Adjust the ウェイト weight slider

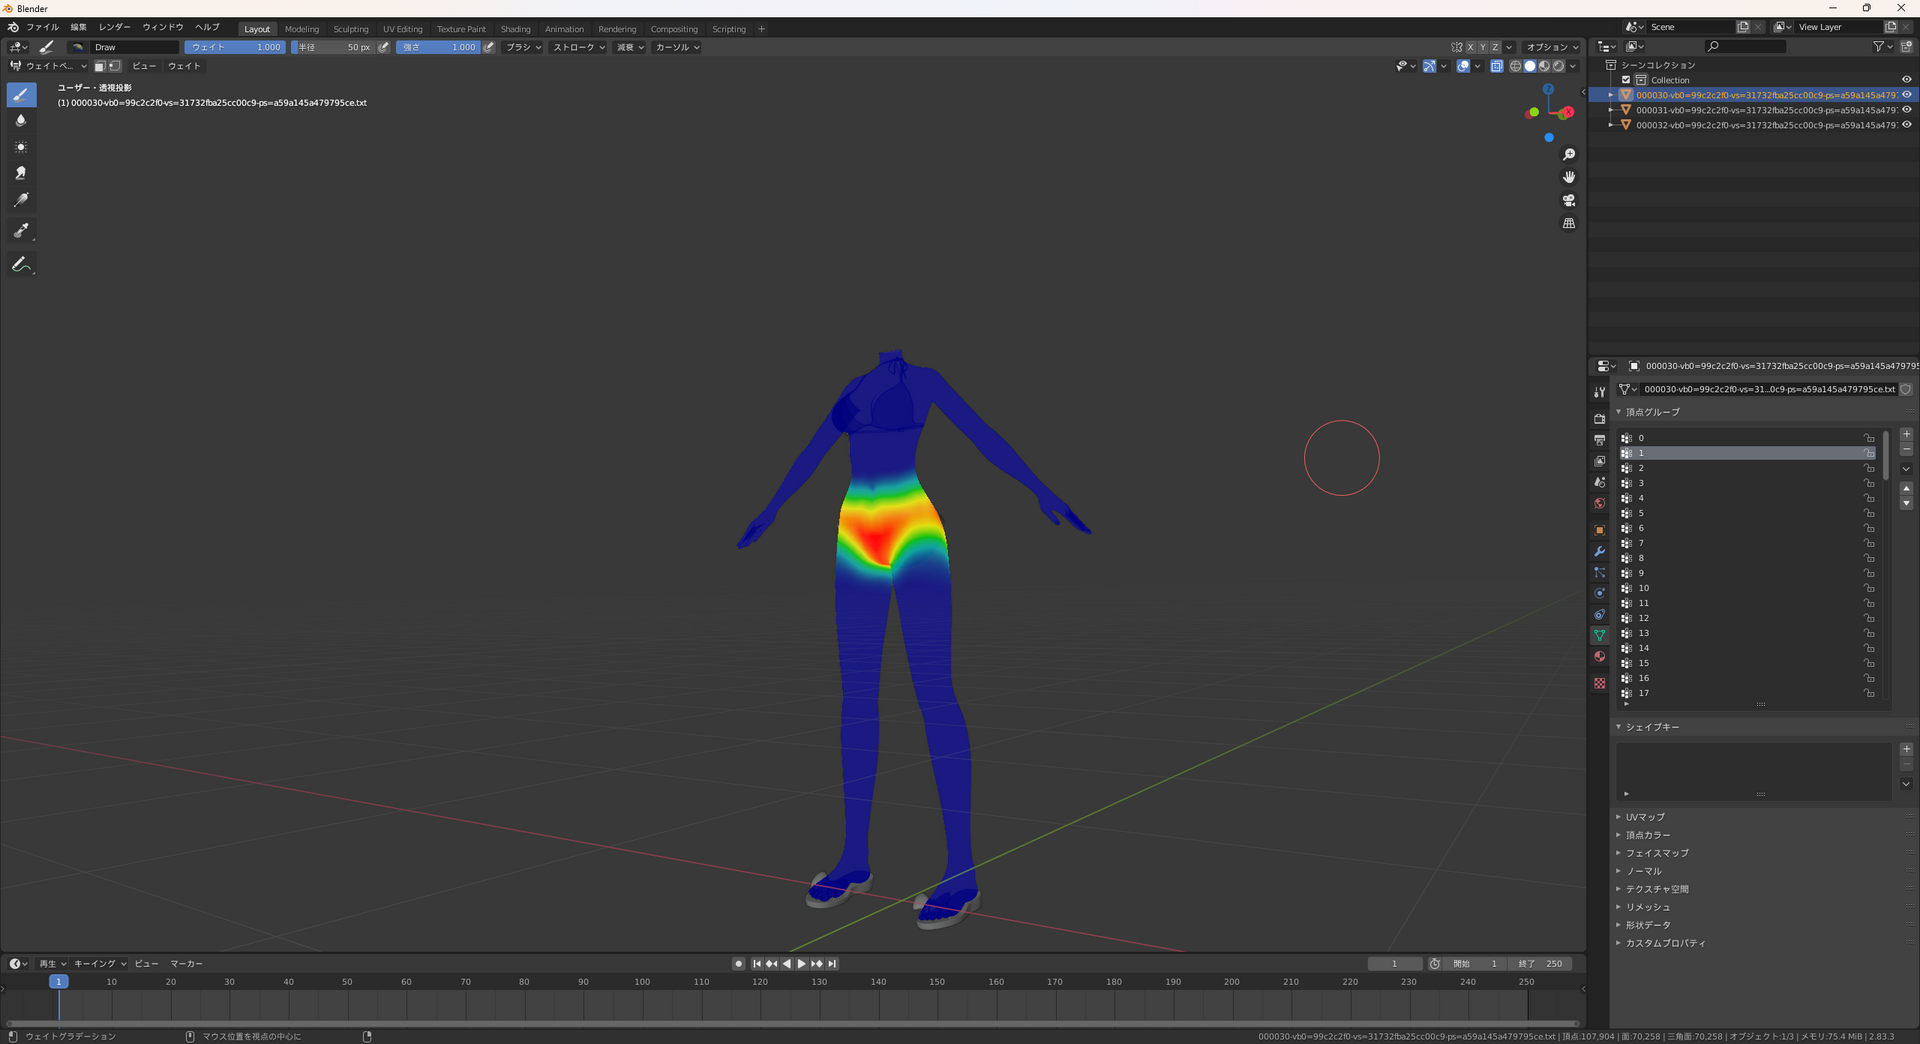235,47
